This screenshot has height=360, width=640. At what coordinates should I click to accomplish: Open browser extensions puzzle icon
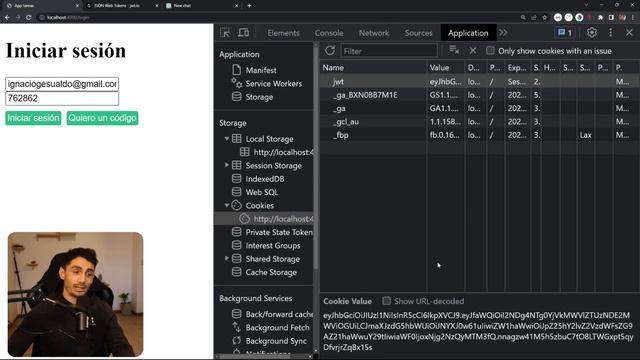(x=600, y=17)
